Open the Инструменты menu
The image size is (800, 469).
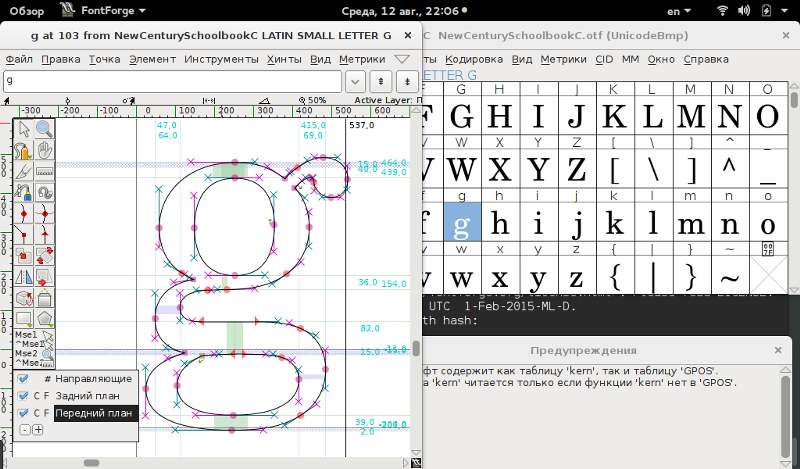(x=221, y=59)
